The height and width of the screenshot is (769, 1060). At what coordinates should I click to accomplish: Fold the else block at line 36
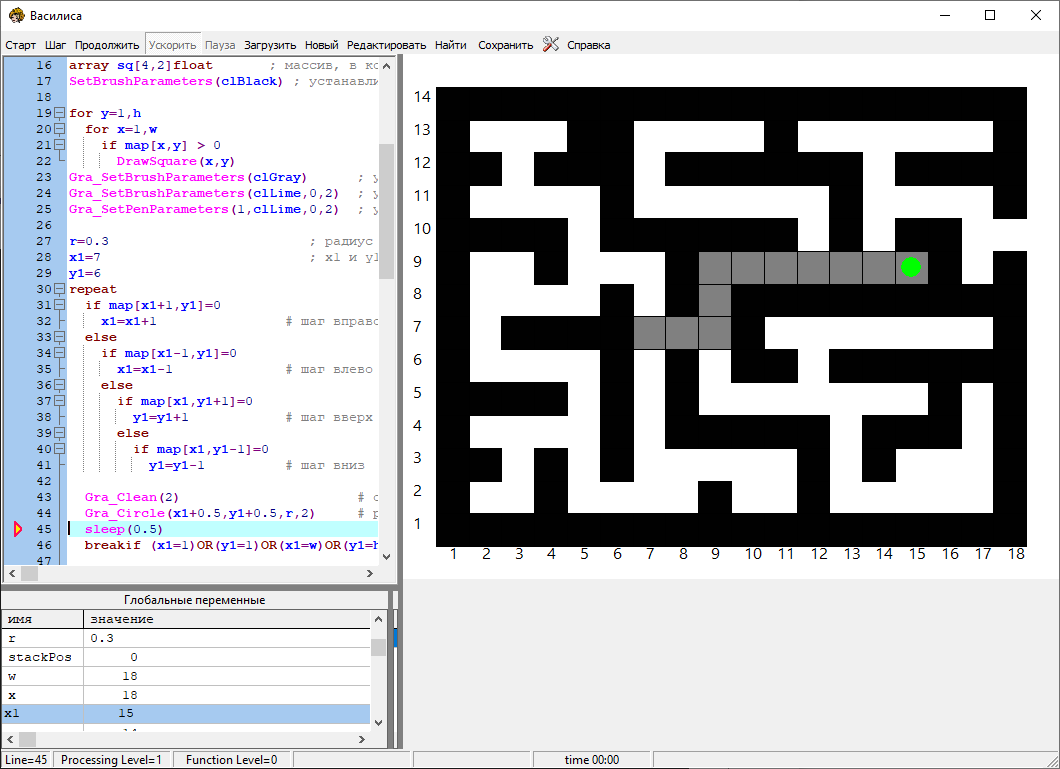click(x=59, y=385)
